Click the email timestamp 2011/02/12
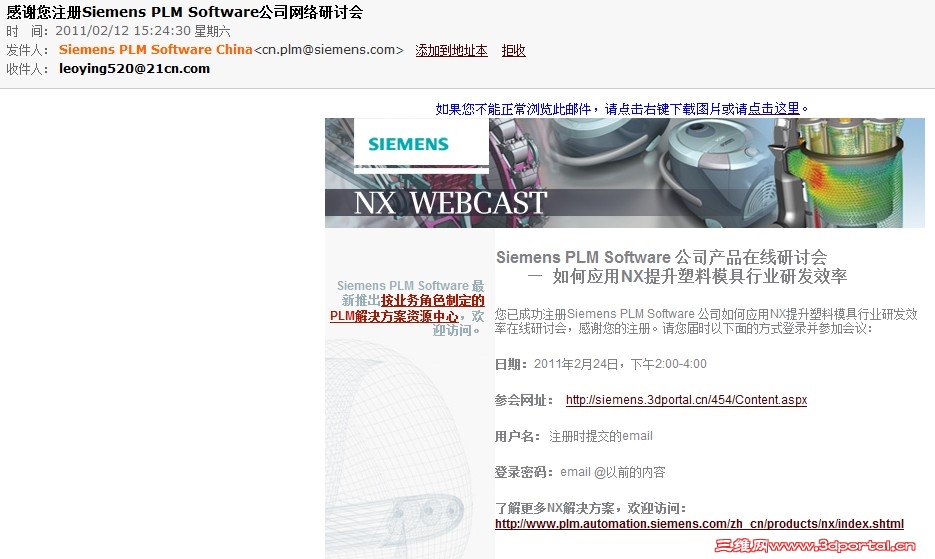 (x=89, y=31)
